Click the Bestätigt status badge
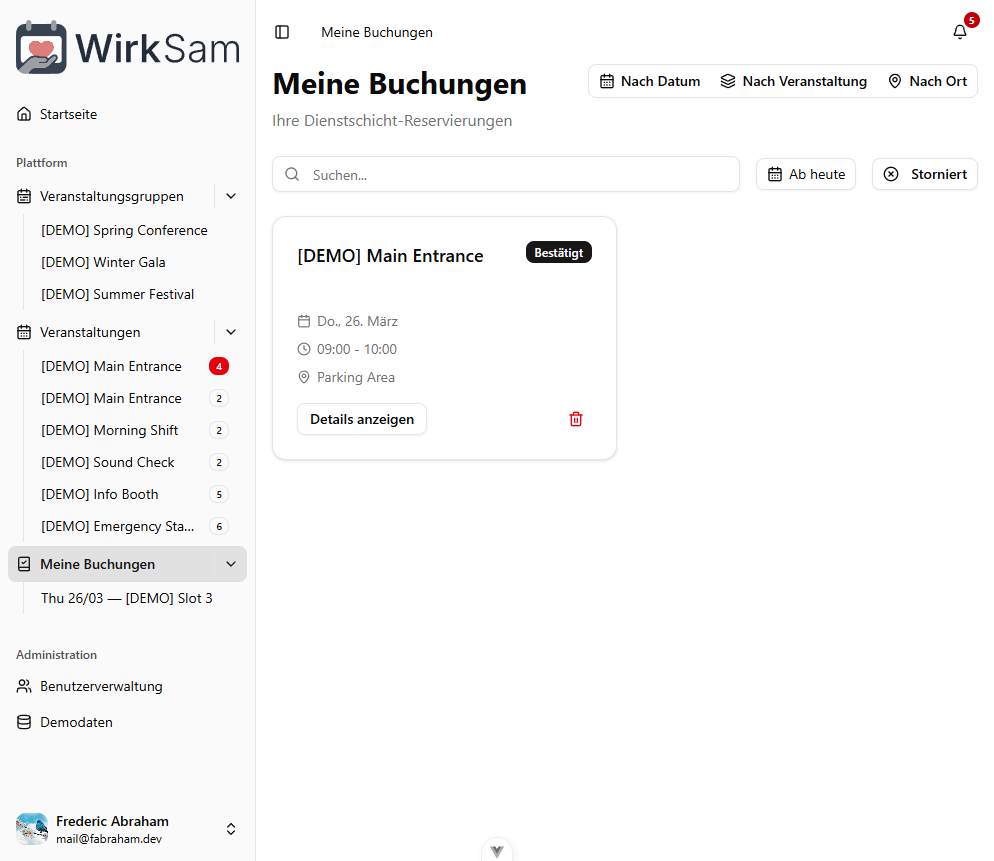The height and width of the screenshot is (861, 994). pyautogui.click(x=558, y=252)
